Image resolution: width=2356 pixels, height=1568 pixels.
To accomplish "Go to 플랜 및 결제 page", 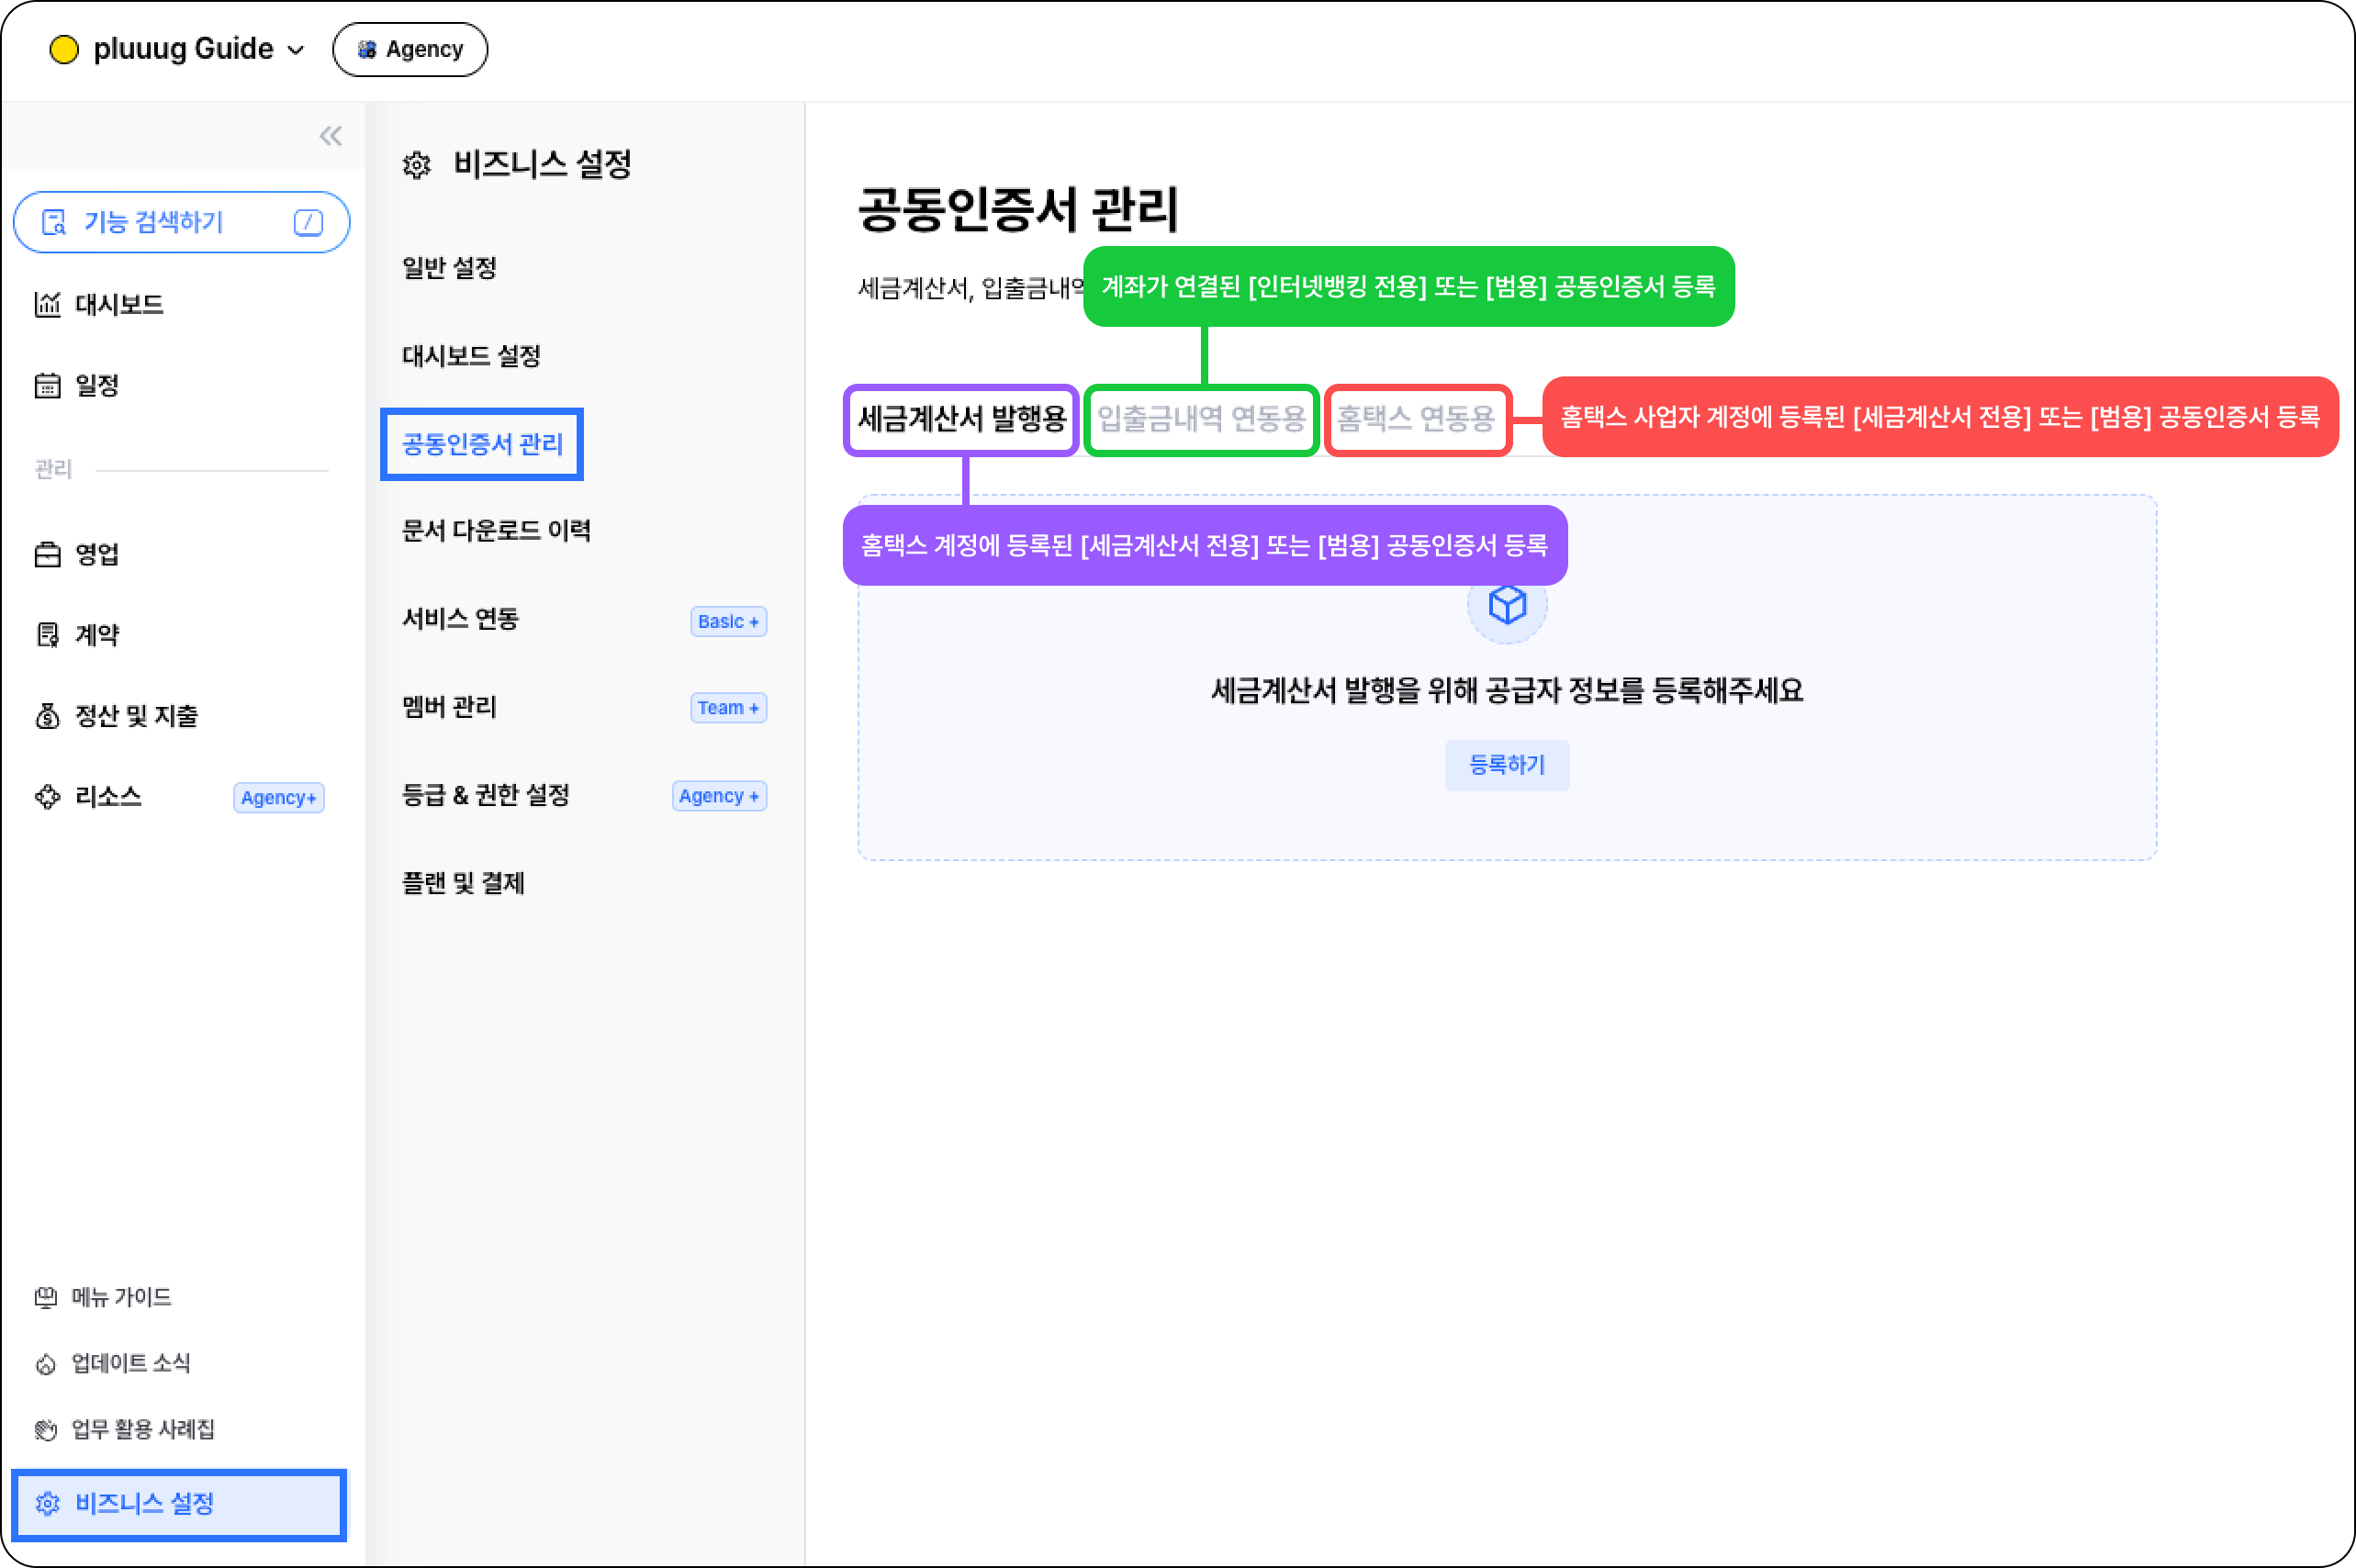I will point(462,883).
